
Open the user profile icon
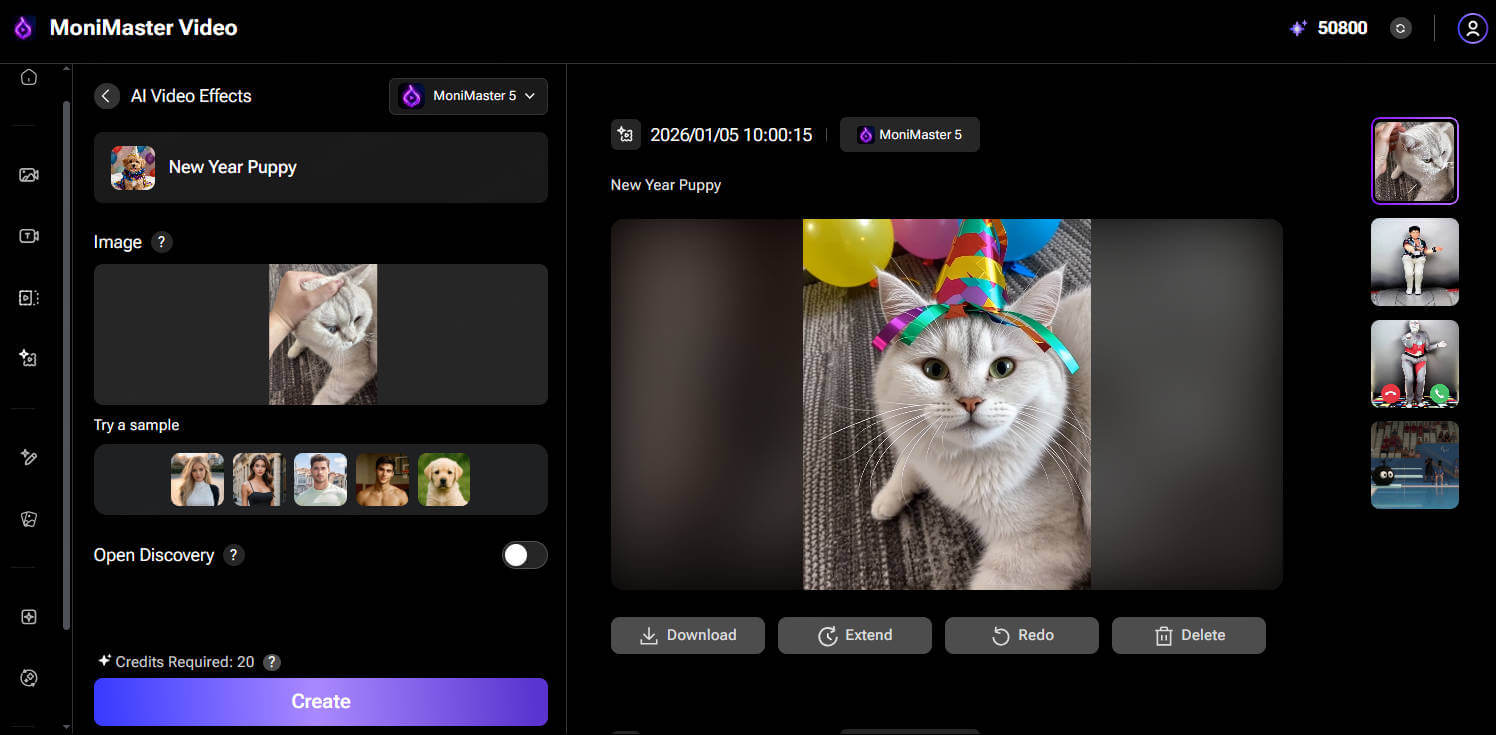coord(1472,29)
